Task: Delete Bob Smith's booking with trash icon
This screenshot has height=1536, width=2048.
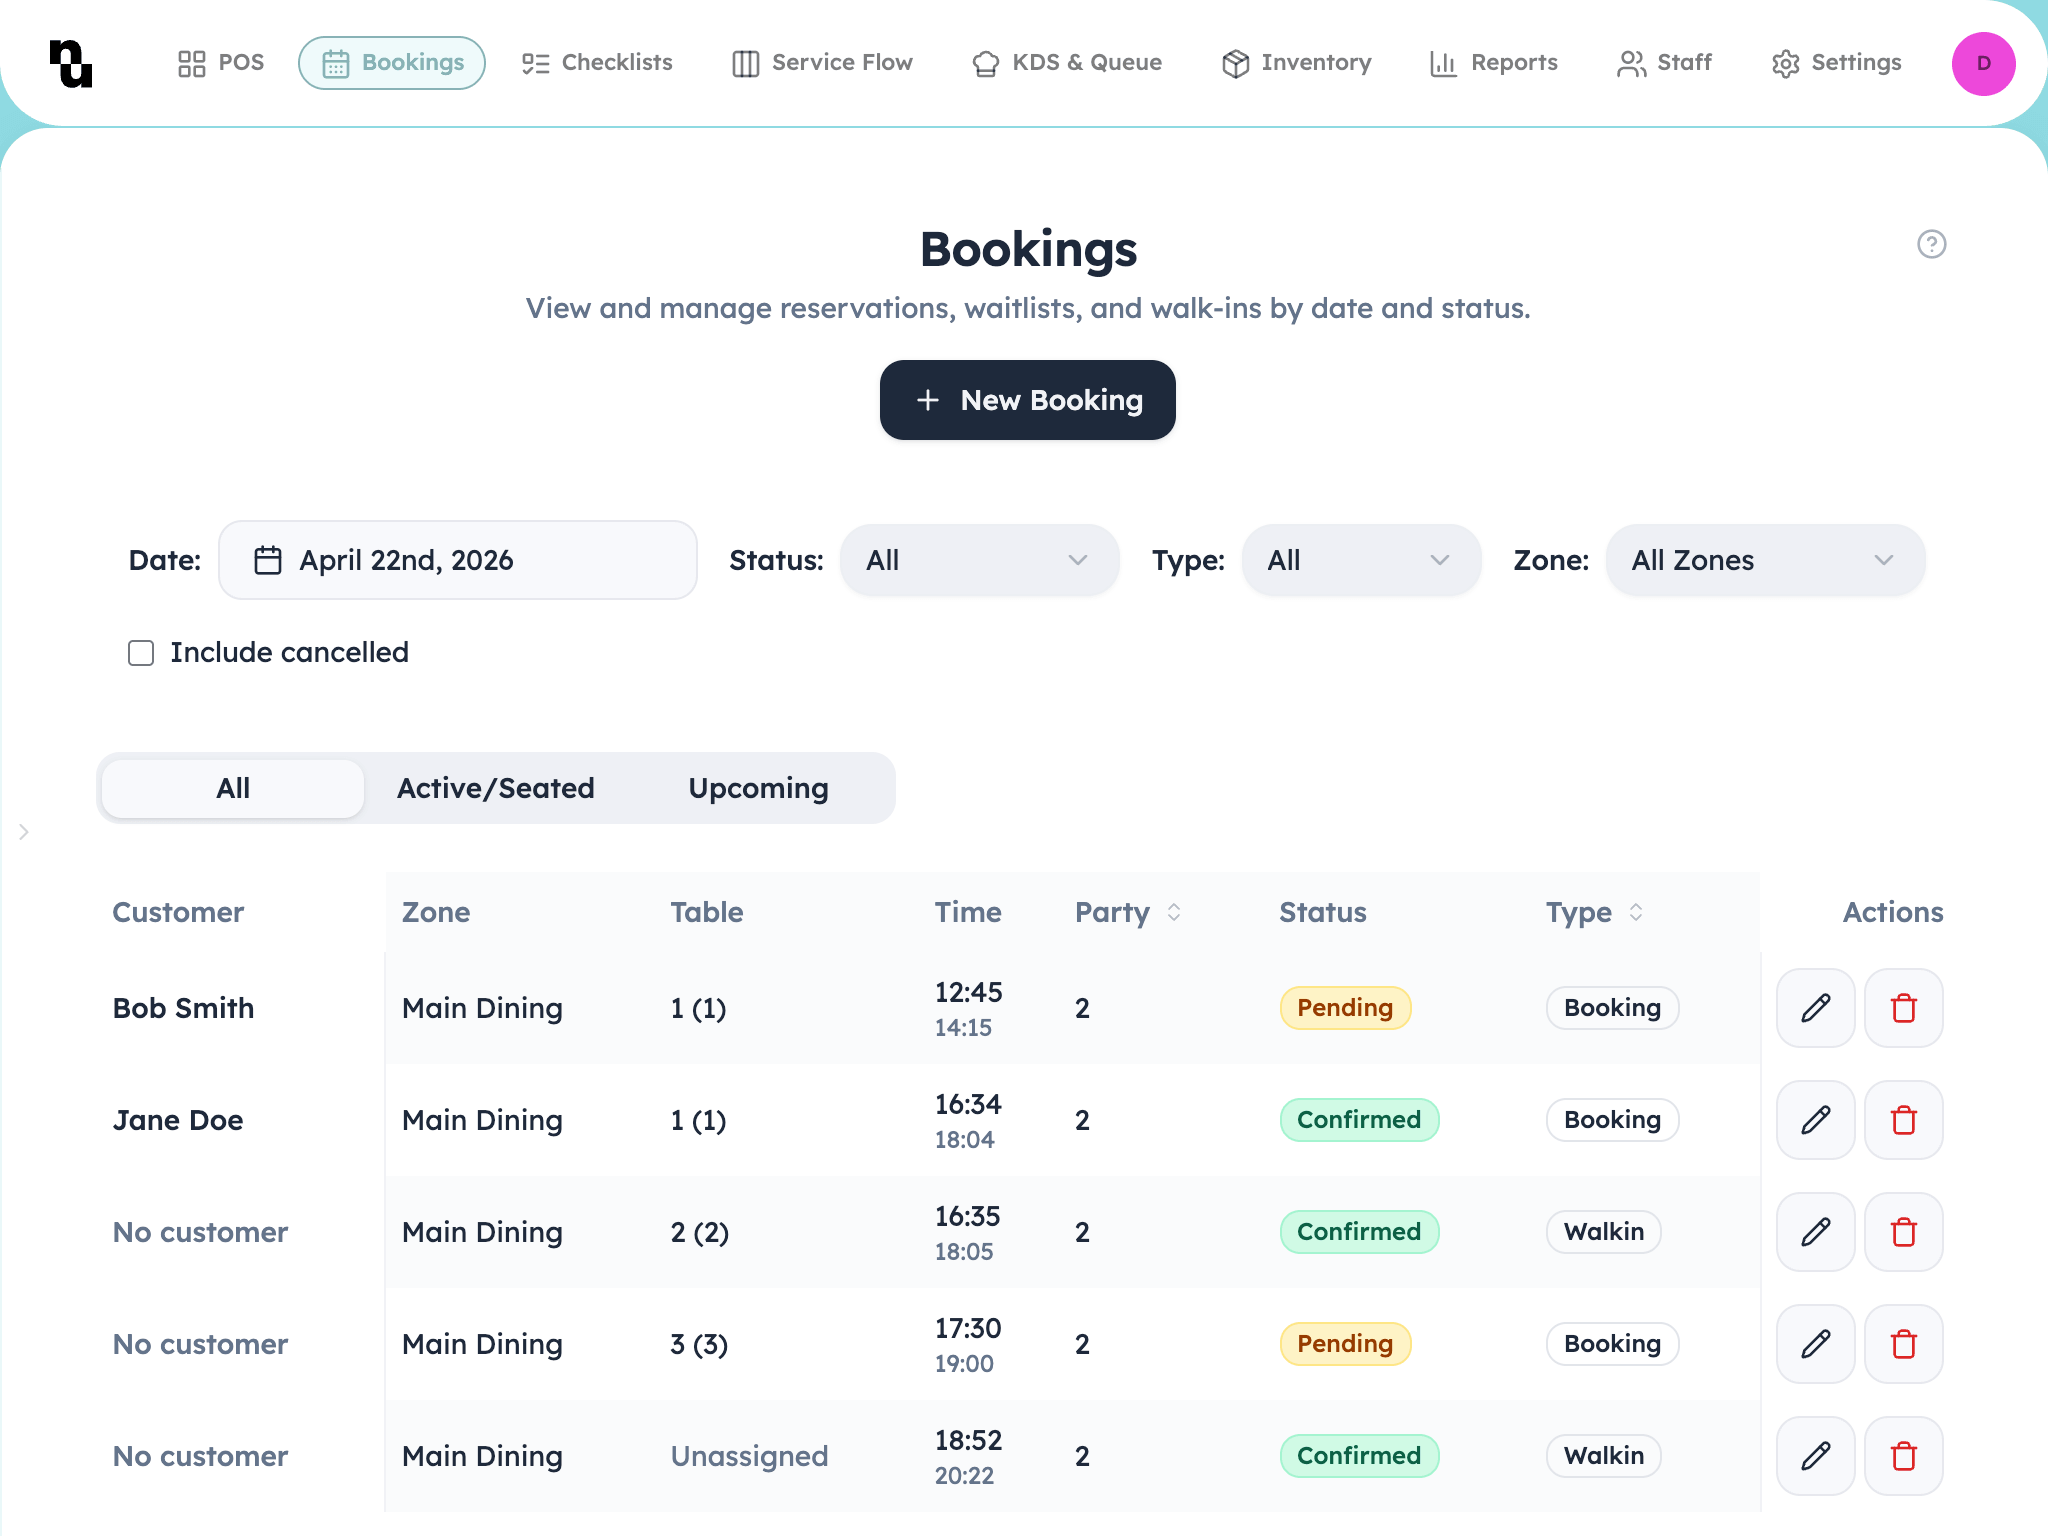Action: [1903, 1008]
